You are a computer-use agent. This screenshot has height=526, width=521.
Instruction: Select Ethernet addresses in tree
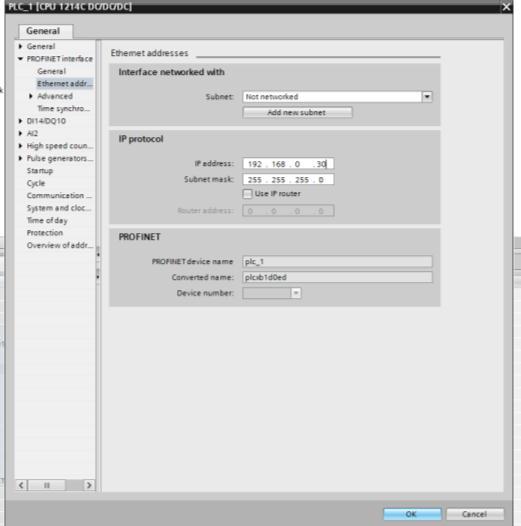[65, 84]
